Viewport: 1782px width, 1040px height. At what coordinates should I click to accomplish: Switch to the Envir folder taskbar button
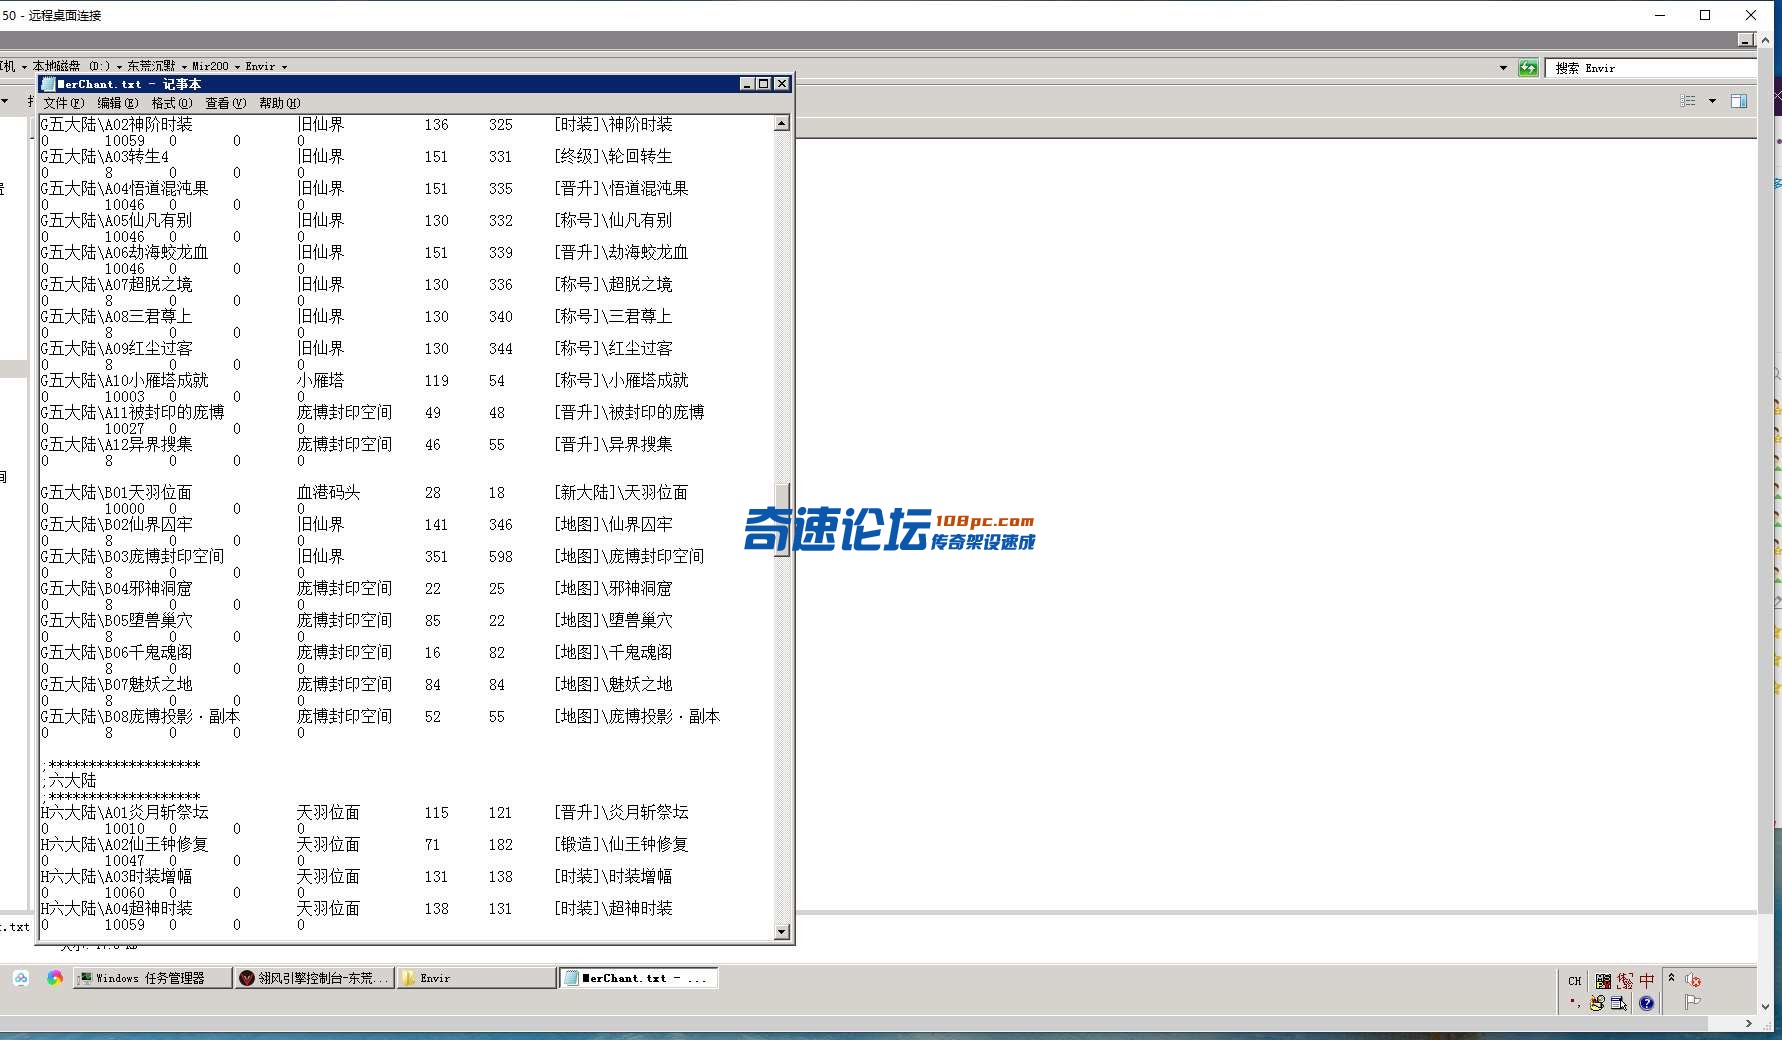476,978
